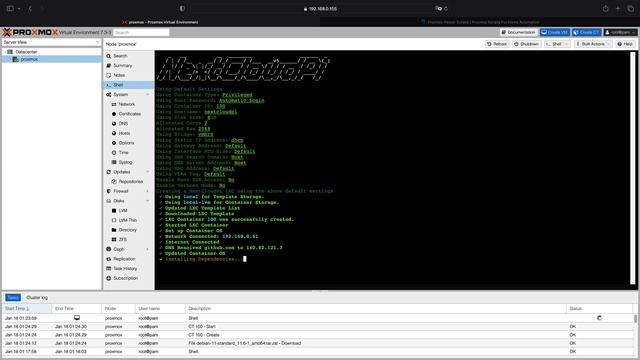Select the CT 100 - Create task row
640x360 pixels.
click(318, 335)
